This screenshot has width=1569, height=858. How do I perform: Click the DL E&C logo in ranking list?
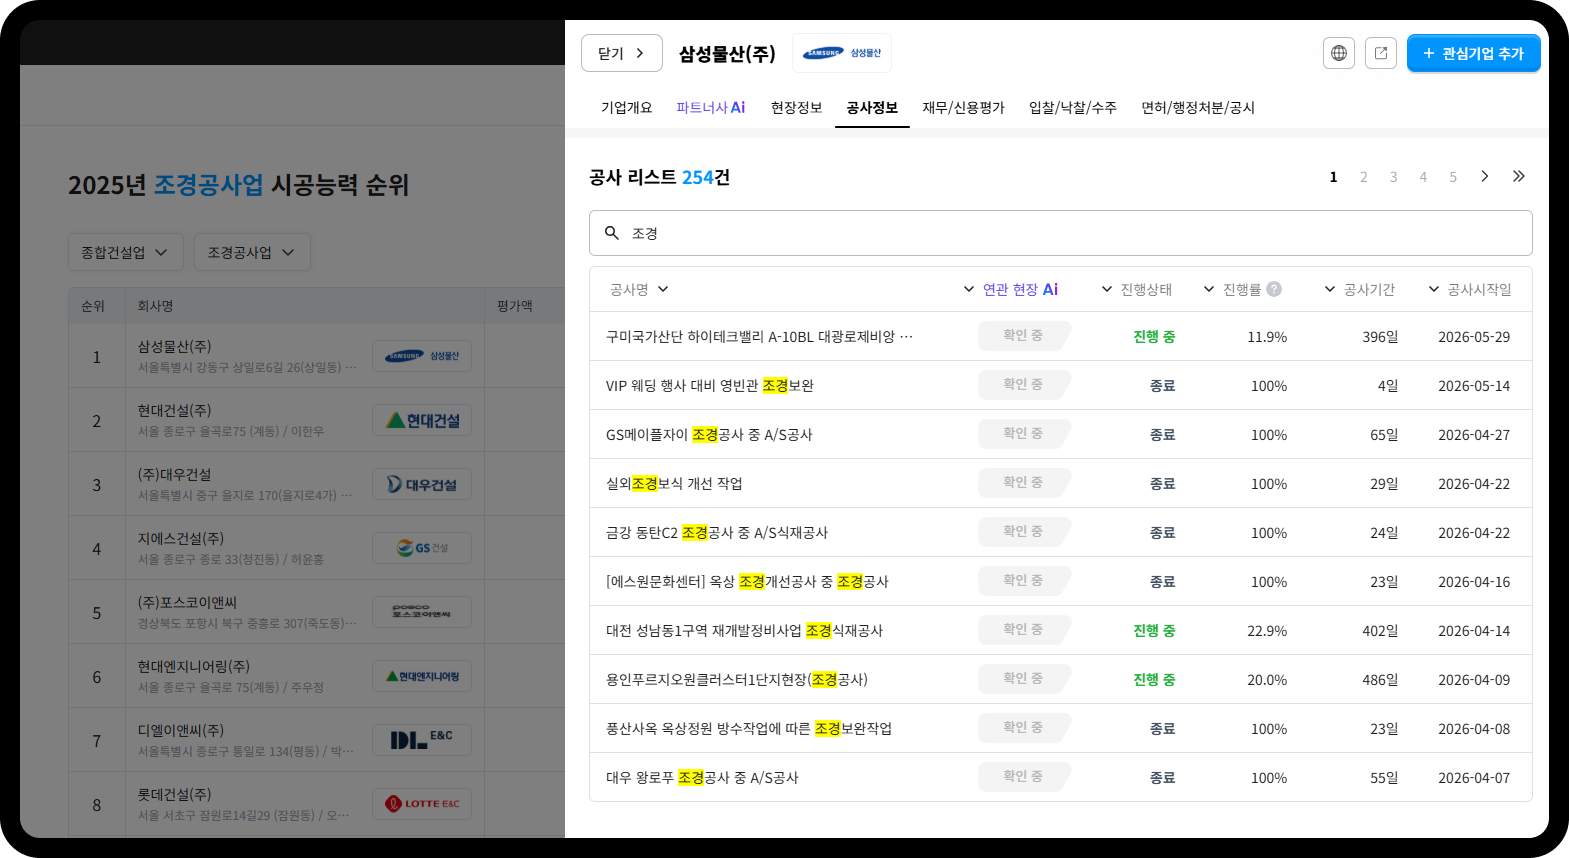point(422,740)
